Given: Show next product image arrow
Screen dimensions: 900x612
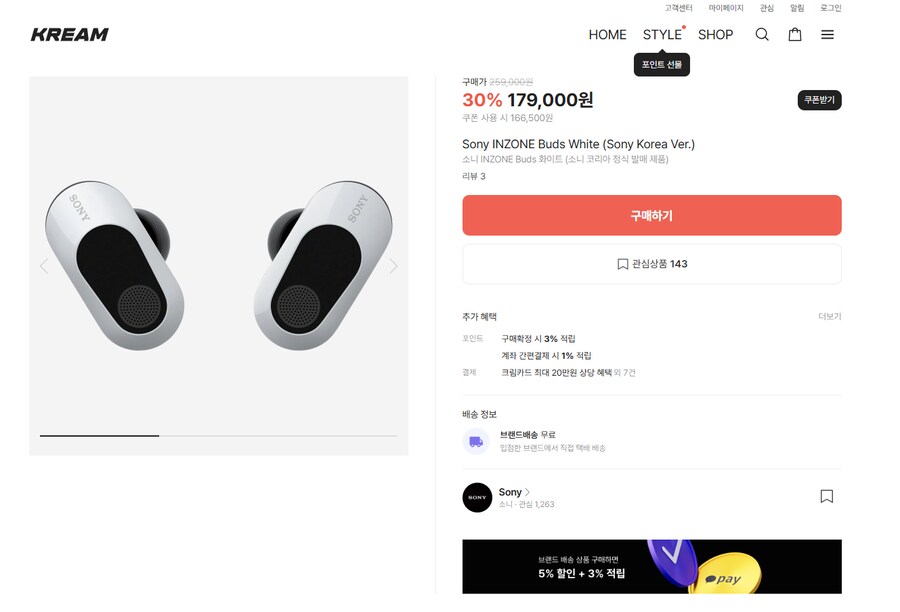Looking at the screenshot, I should (393, 266).
